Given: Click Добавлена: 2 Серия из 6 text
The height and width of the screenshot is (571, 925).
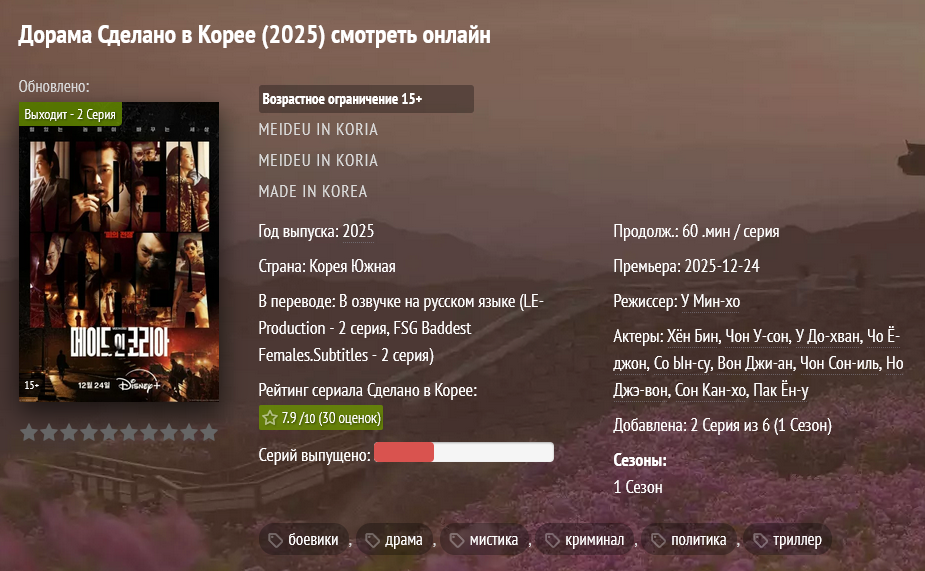Looking at the screenshot, I should (x=723, y=425).
